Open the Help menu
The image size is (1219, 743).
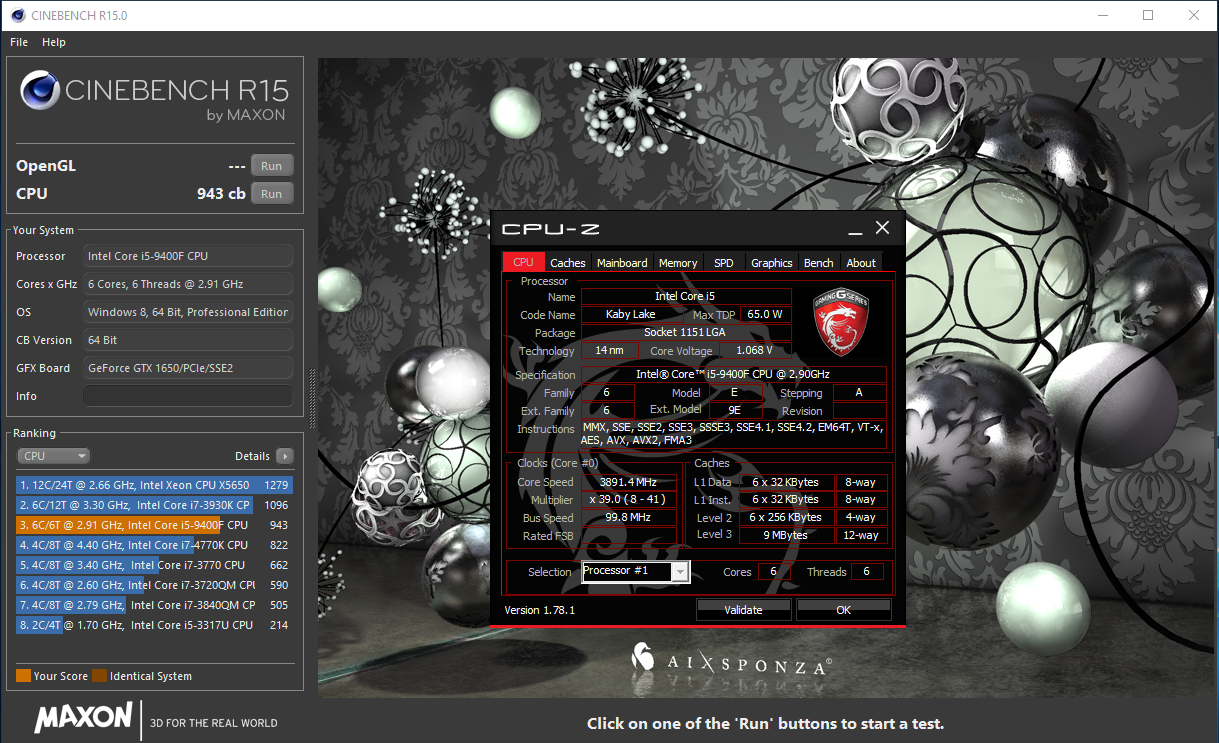pyautogui.click(x=53, y=42)
